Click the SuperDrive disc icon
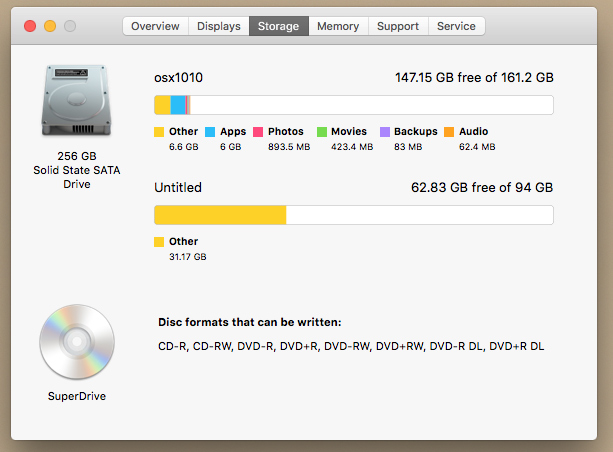This screenshot has width=613, height=452. 75,343
